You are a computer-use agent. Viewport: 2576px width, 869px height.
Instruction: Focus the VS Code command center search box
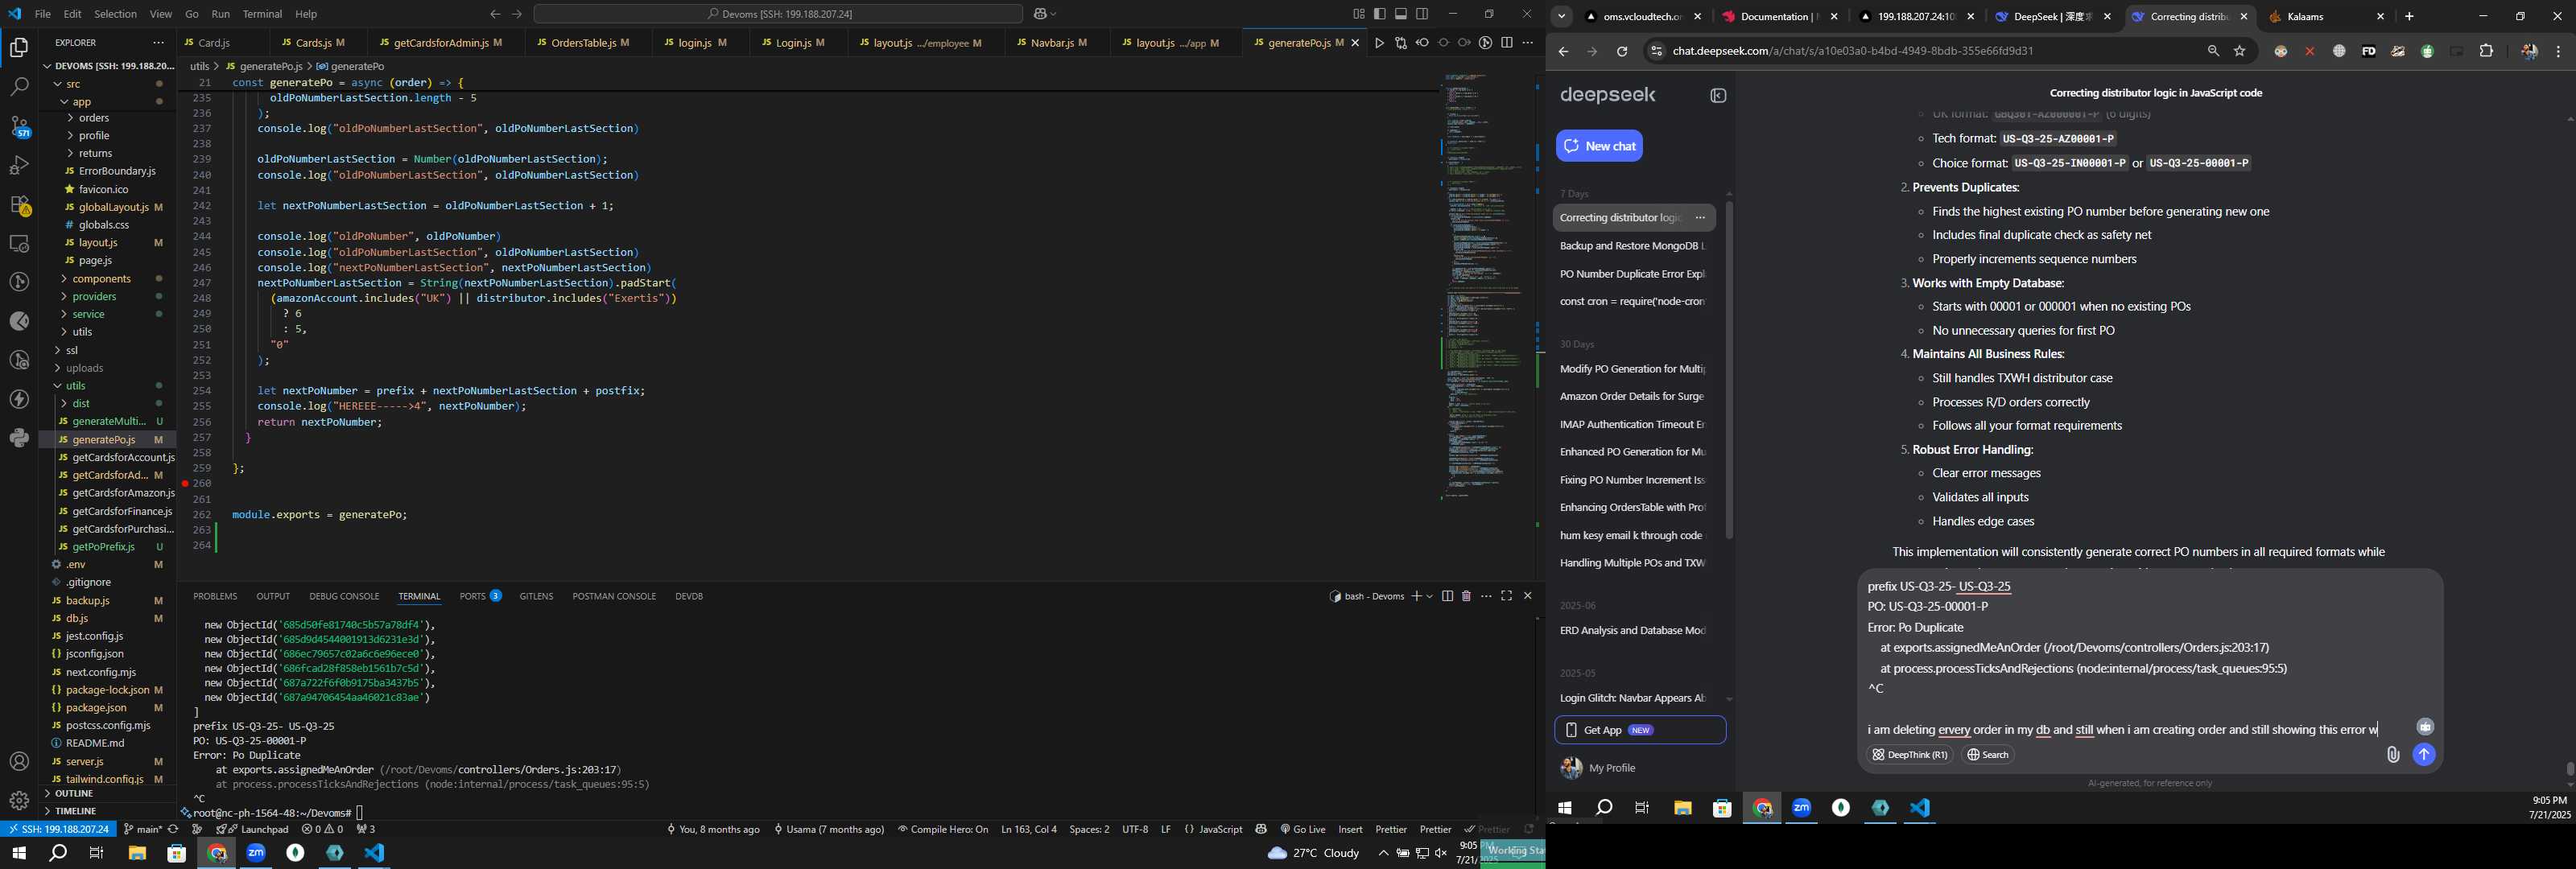[x=778, y=14]
